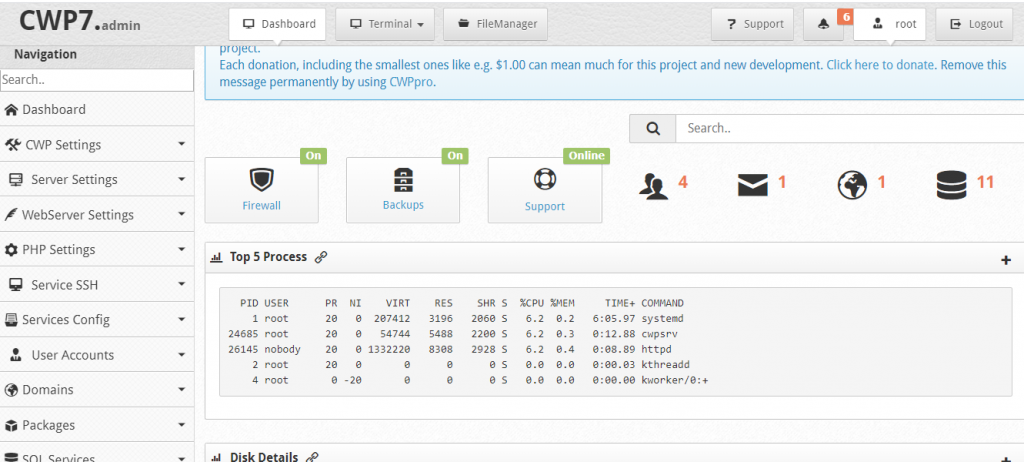Click PID 24685 in process list

click(243, 334)
